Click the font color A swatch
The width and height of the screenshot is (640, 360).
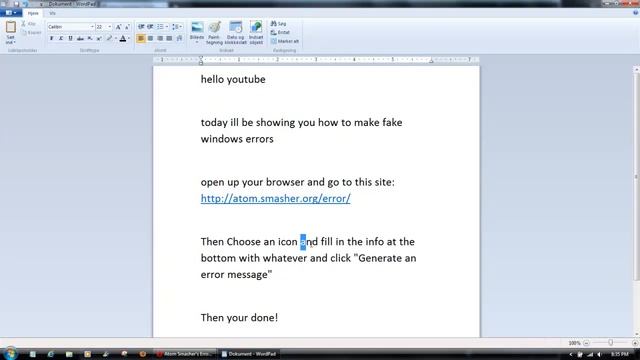122,38
